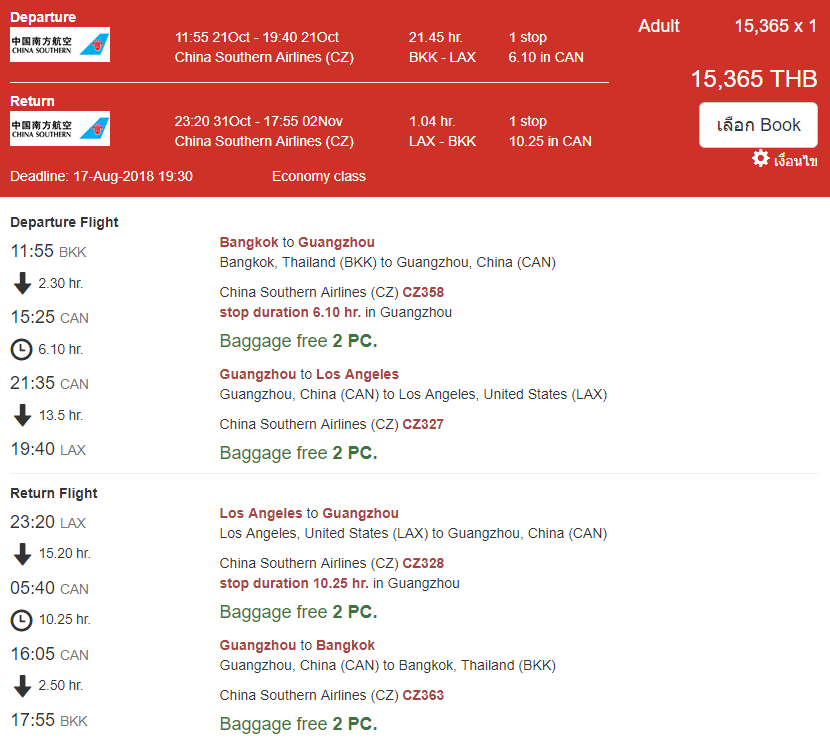Book this flight with the เลือก Book button
The width and height of the screenshot is (830, 753).
pyautogui.click(x=758, y=125)
